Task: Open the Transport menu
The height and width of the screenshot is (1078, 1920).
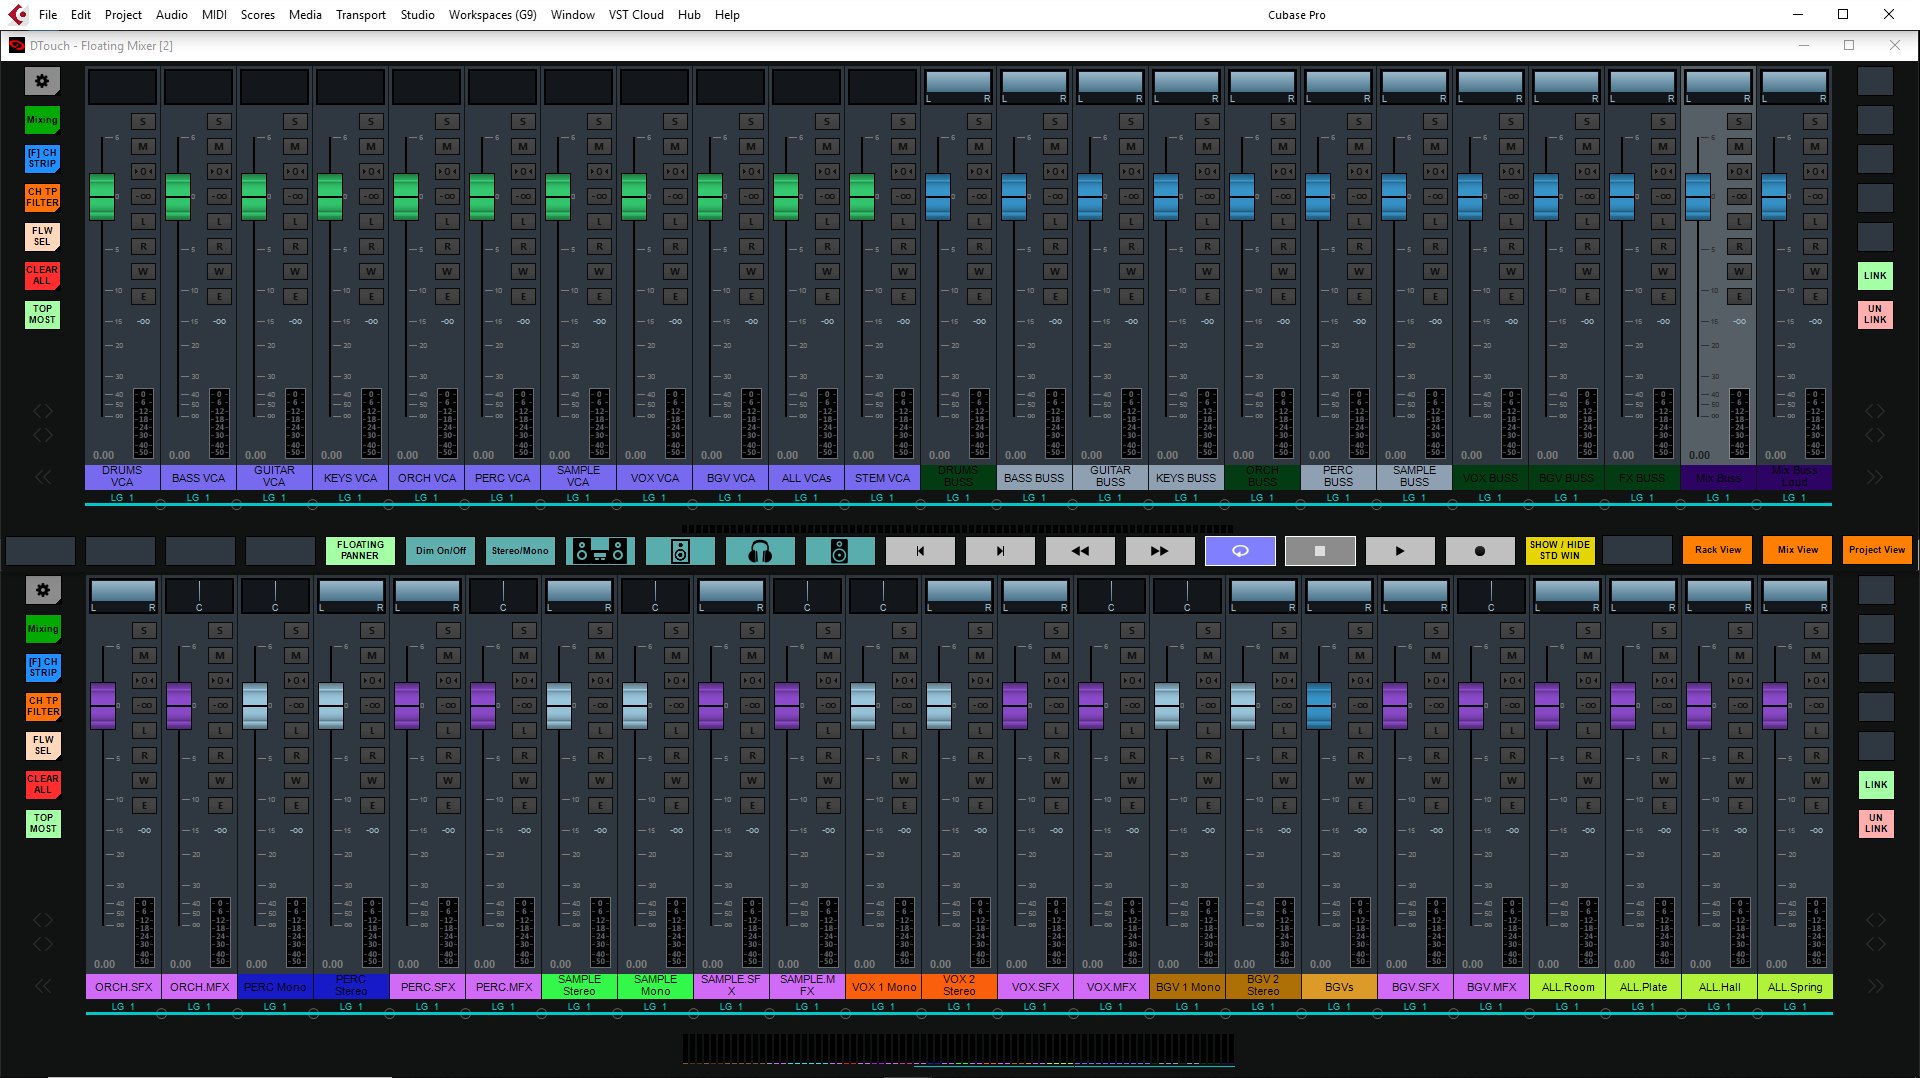Action: point(361,14)
